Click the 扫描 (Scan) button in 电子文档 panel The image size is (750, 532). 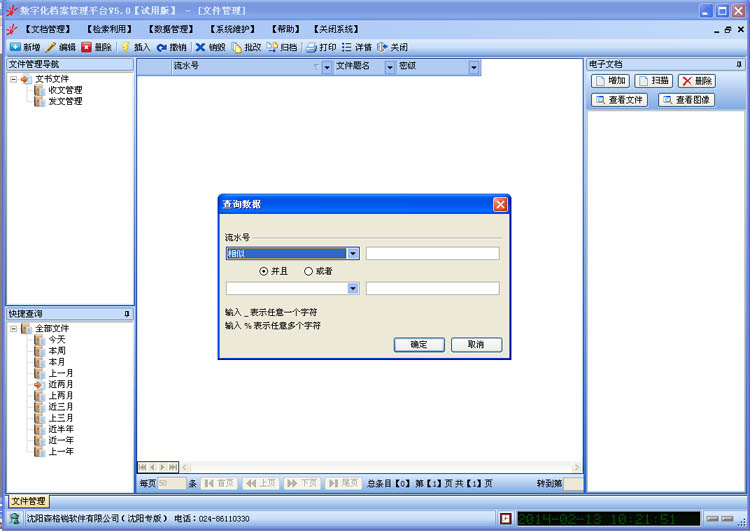(x=653, y=81)
